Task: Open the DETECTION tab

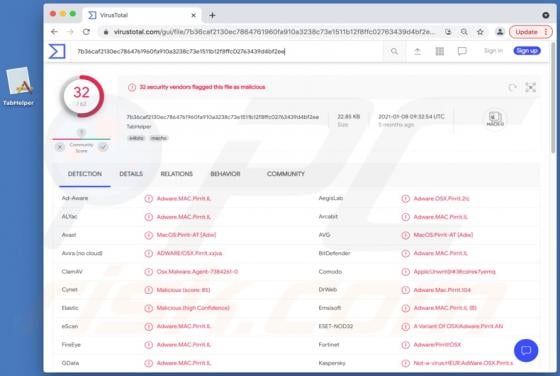Action: pos(85,174)
